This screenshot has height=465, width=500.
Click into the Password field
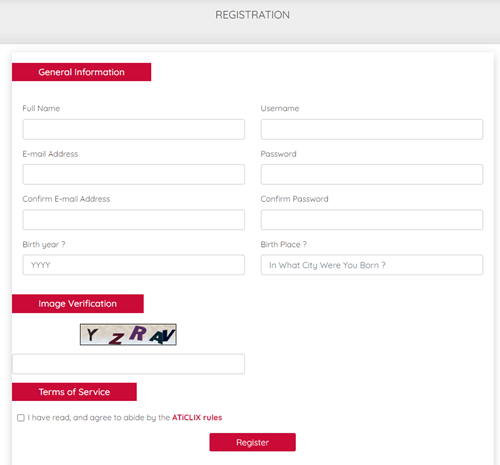pyautogui.click(x=372, y=174)
